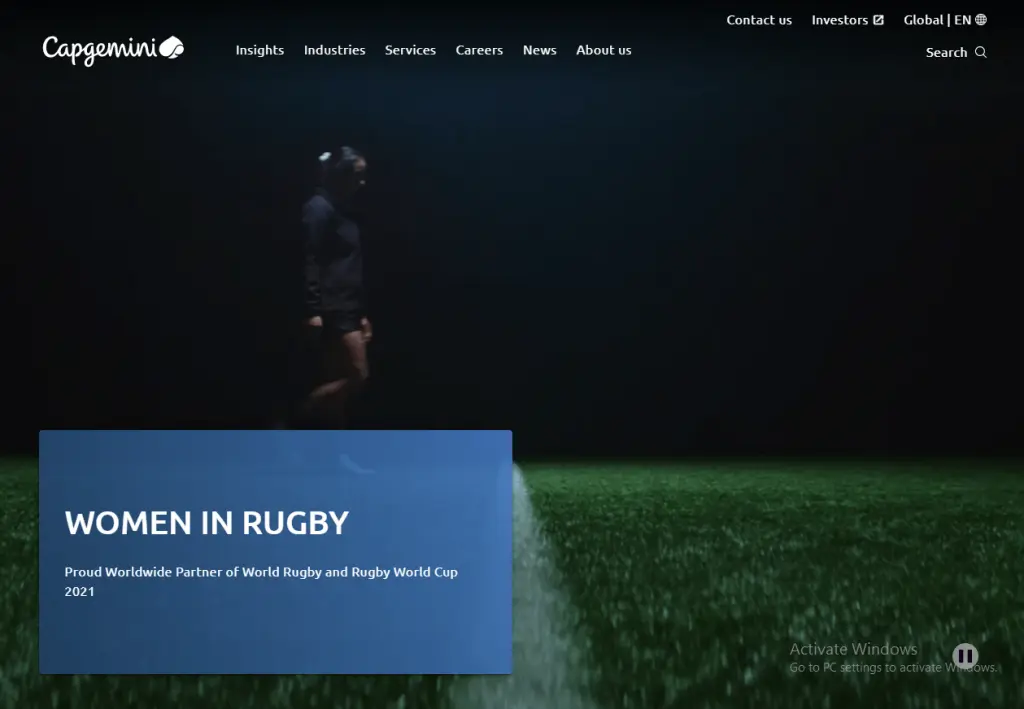Open the Insights menu
This screenshot has height=709, width=1024.
click(260, 50)
